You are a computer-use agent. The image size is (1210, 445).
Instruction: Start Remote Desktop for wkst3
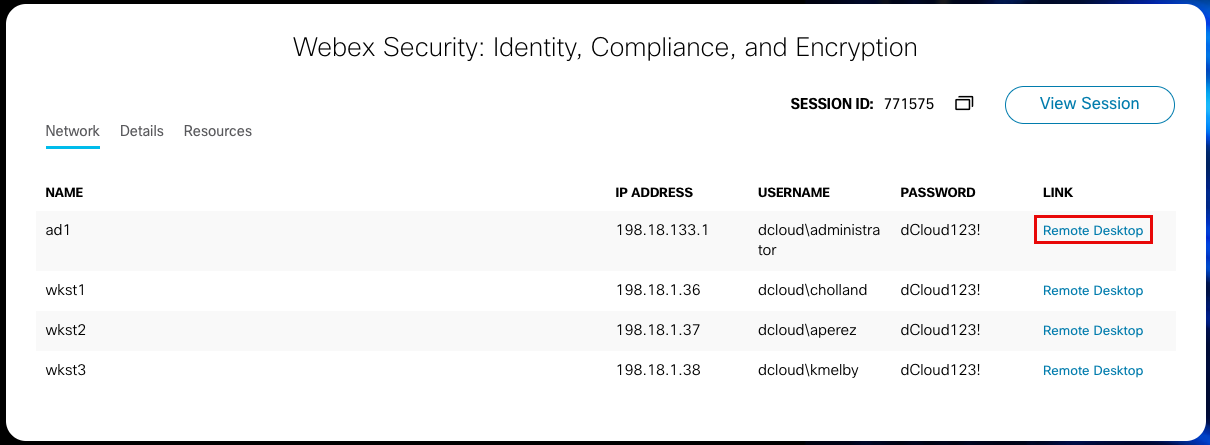pyautogui.click(x=1092, y=371)
